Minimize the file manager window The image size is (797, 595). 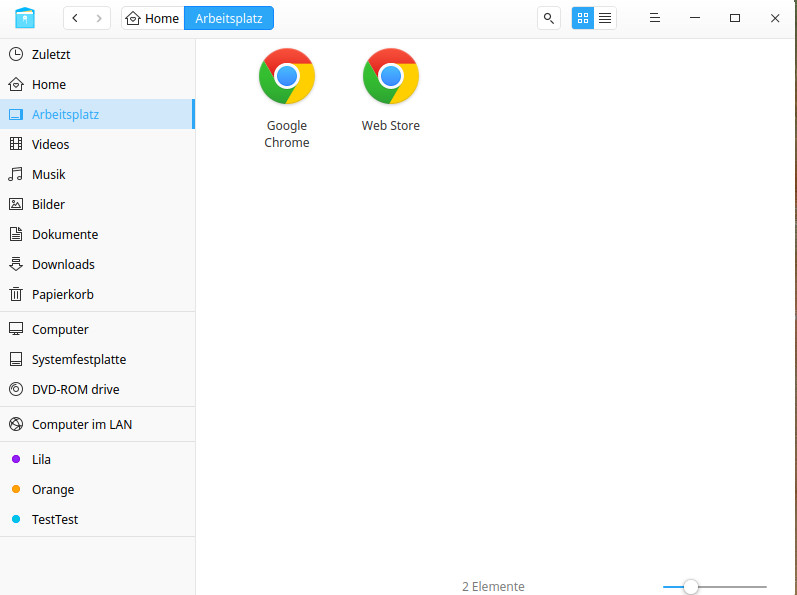coord(695,18)
